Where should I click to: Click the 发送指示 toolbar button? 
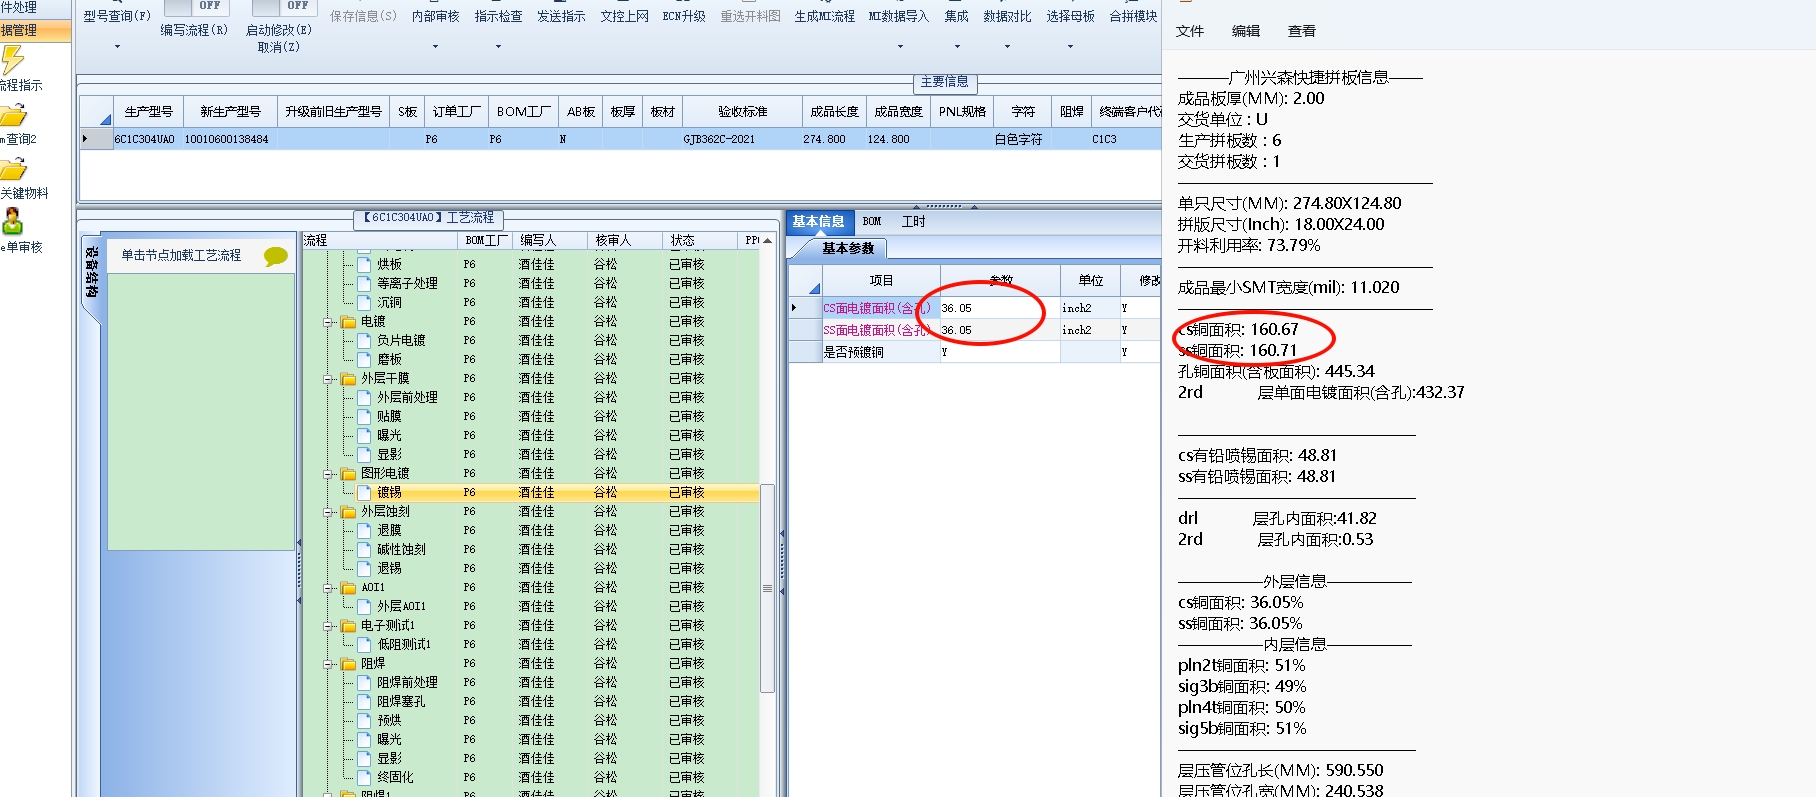[561, 17]
